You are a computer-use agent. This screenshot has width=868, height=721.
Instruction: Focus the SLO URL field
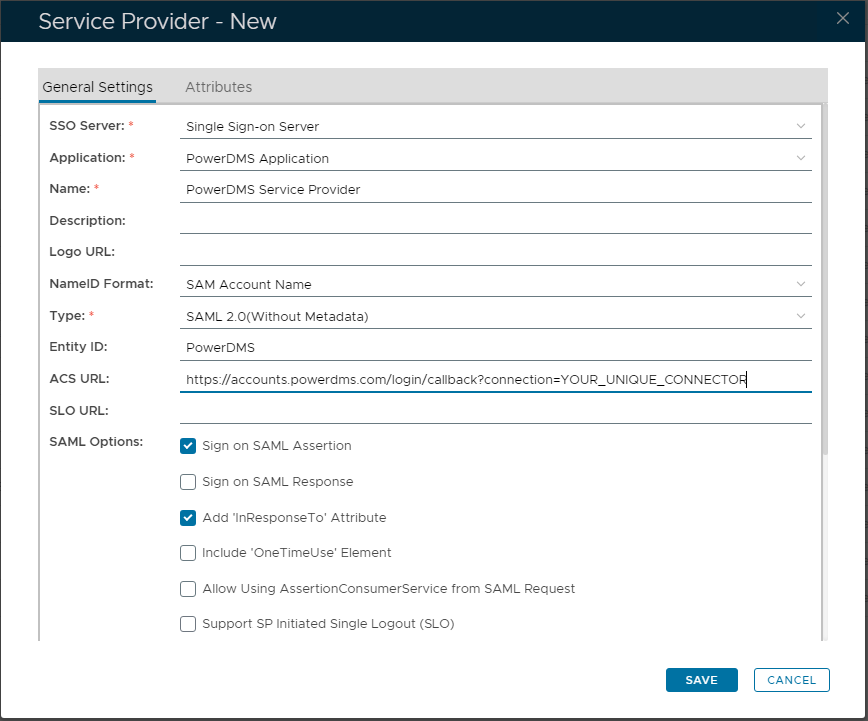click(x=495, y=411)
